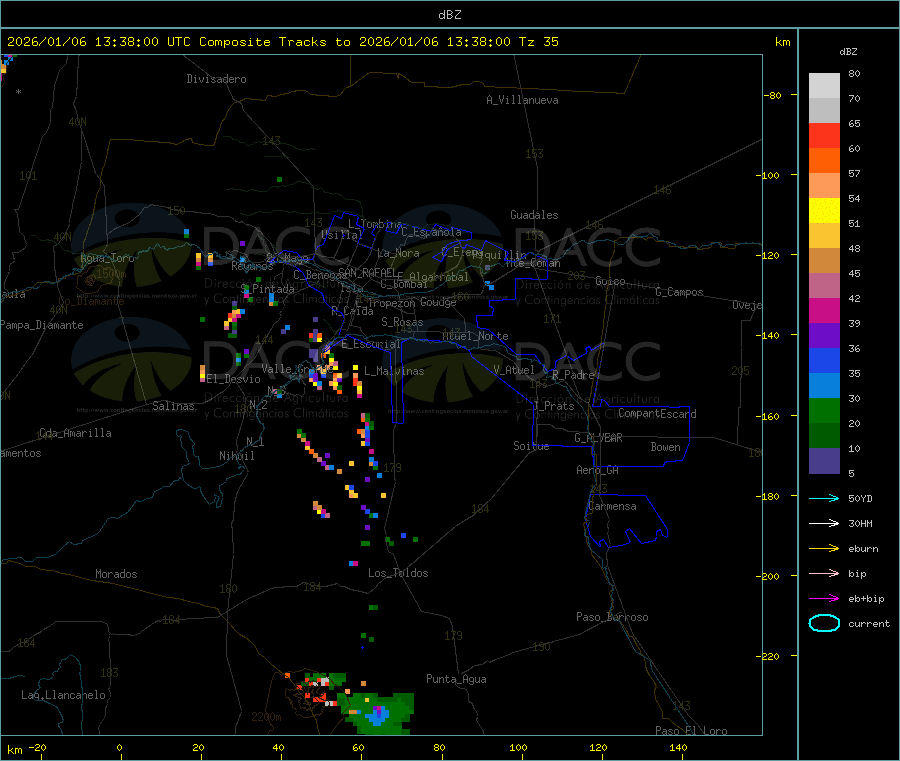Click the G_Campos map label
This screenshot has height=761, width=900.
point(679,292)
